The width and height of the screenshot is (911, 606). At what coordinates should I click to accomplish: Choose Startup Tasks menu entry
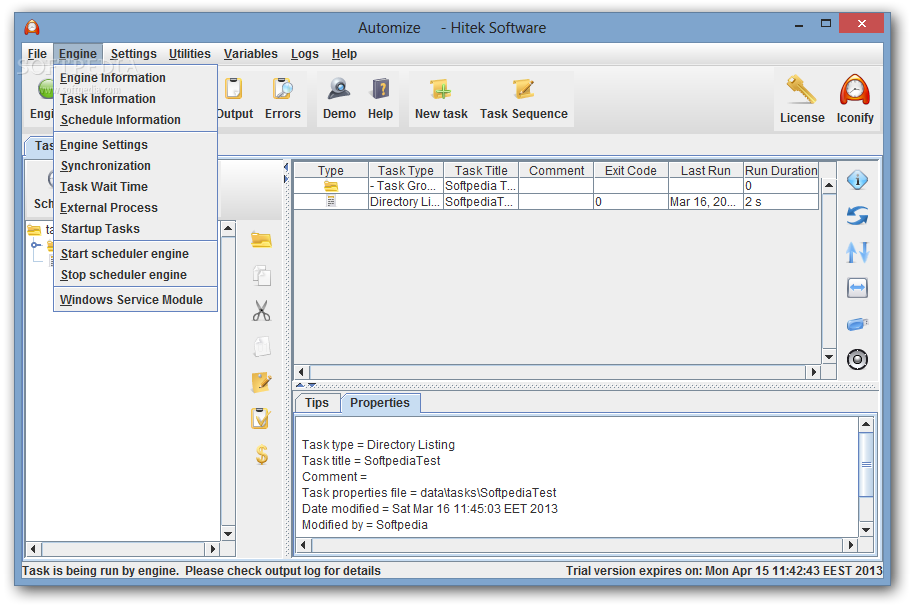[x=135, y=228]
